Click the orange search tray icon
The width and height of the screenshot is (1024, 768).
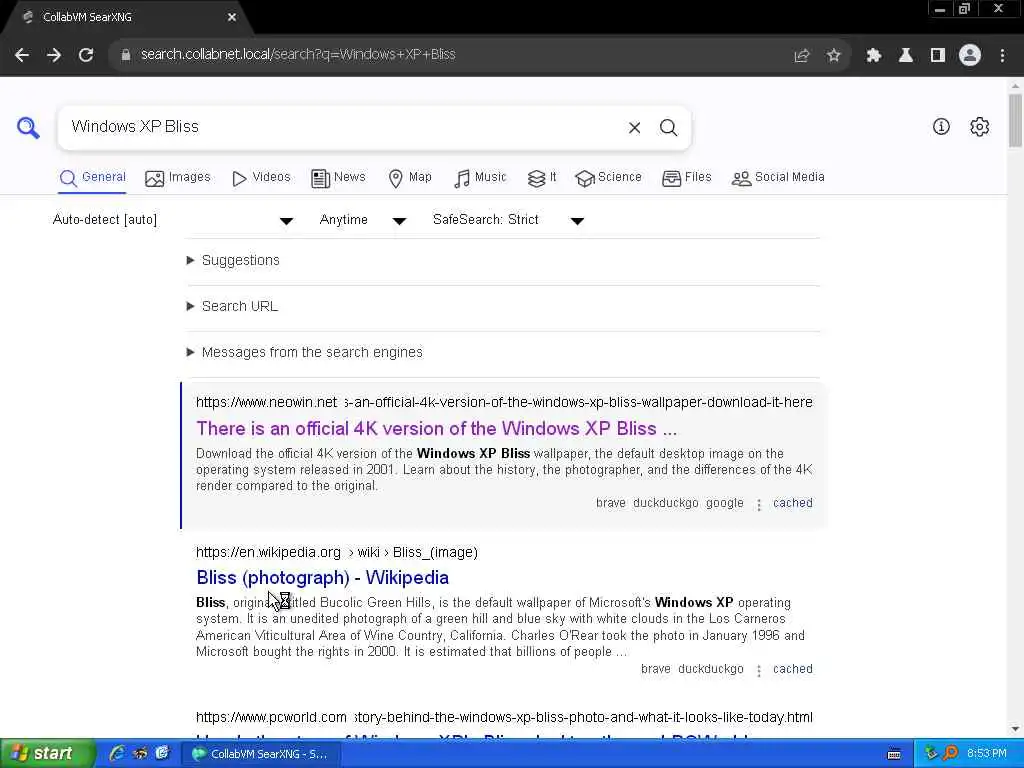[x=951, y=753]
